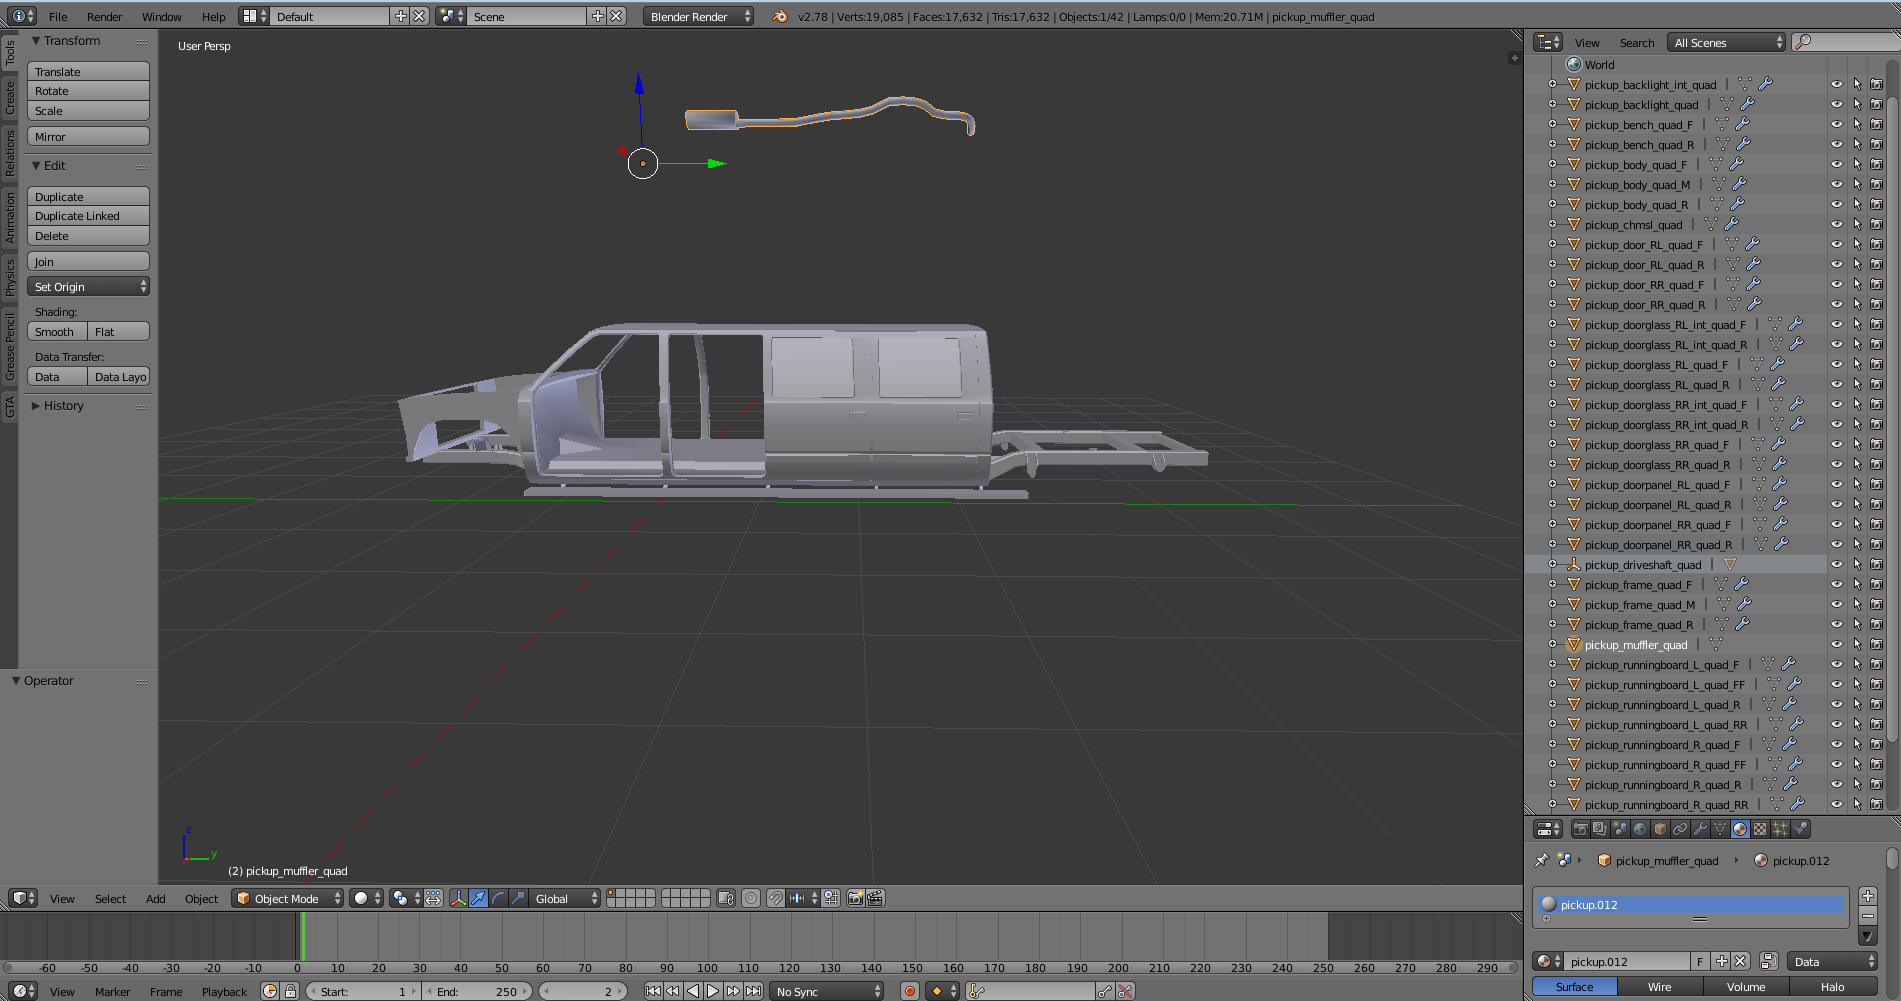Screen dimensions: 1901x1001
Task: Switch to the Wire material type tab
Action: 1660,987
